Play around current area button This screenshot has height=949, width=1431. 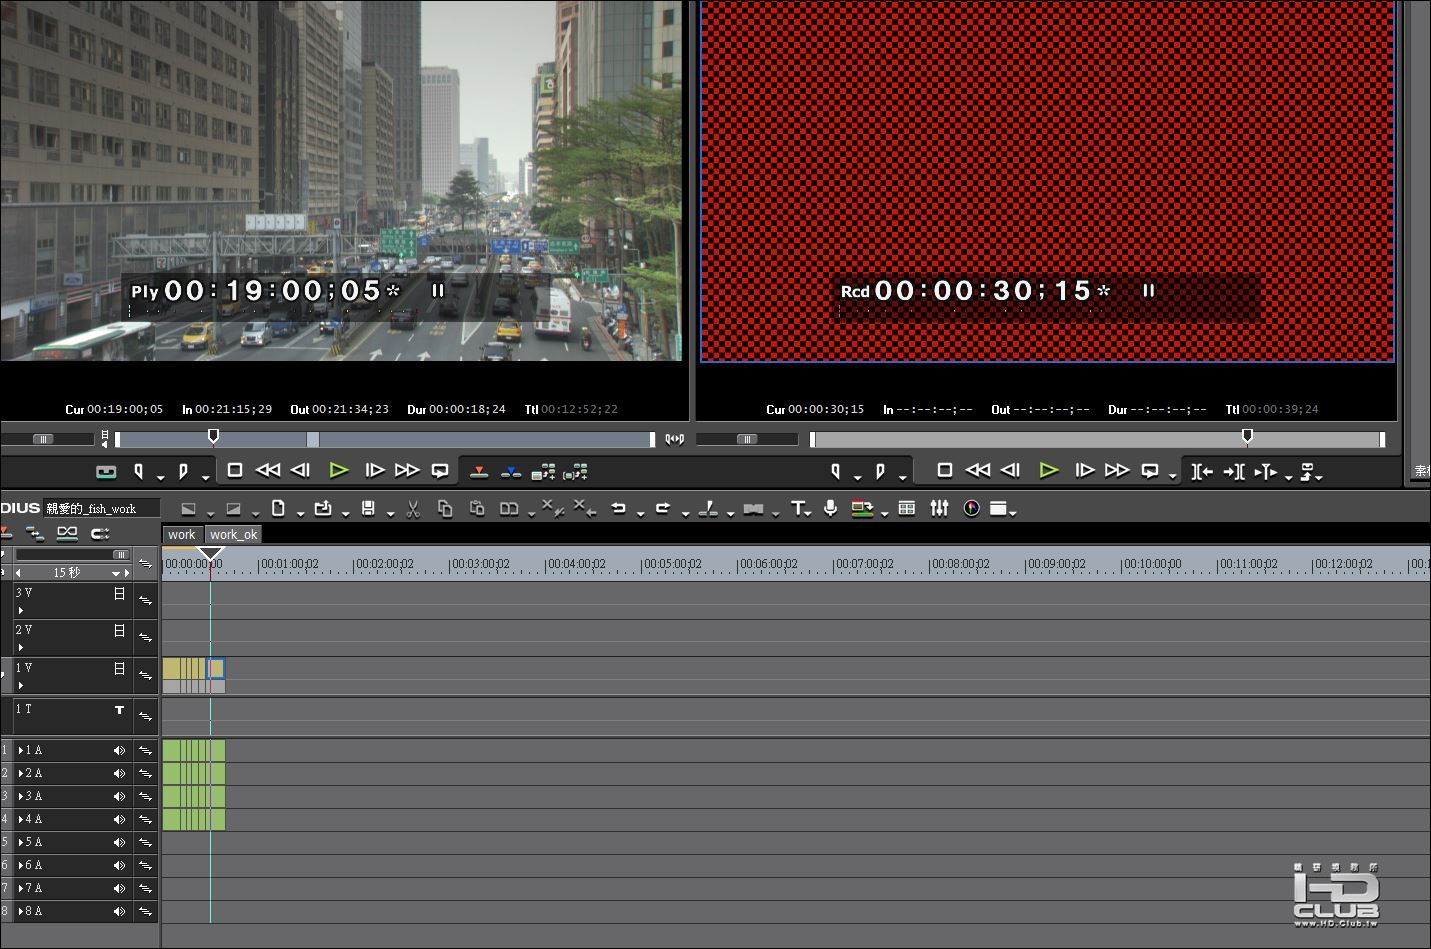[1265, 471]
